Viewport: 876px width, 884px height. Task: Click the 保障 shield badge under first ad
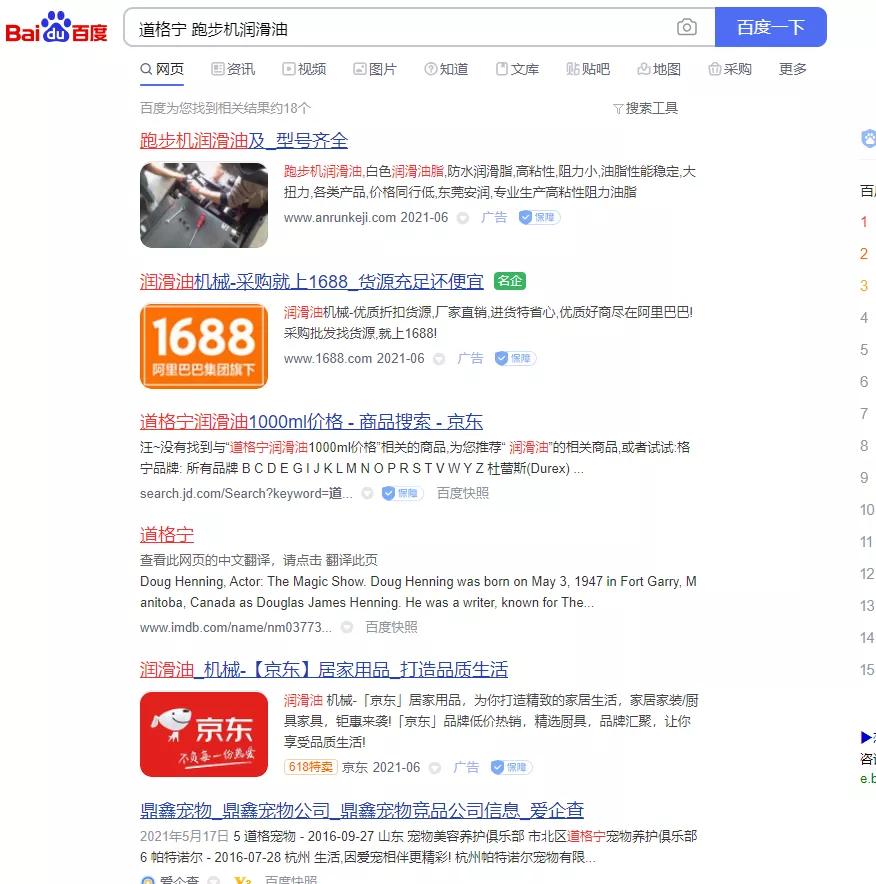(x=539, y=217)
